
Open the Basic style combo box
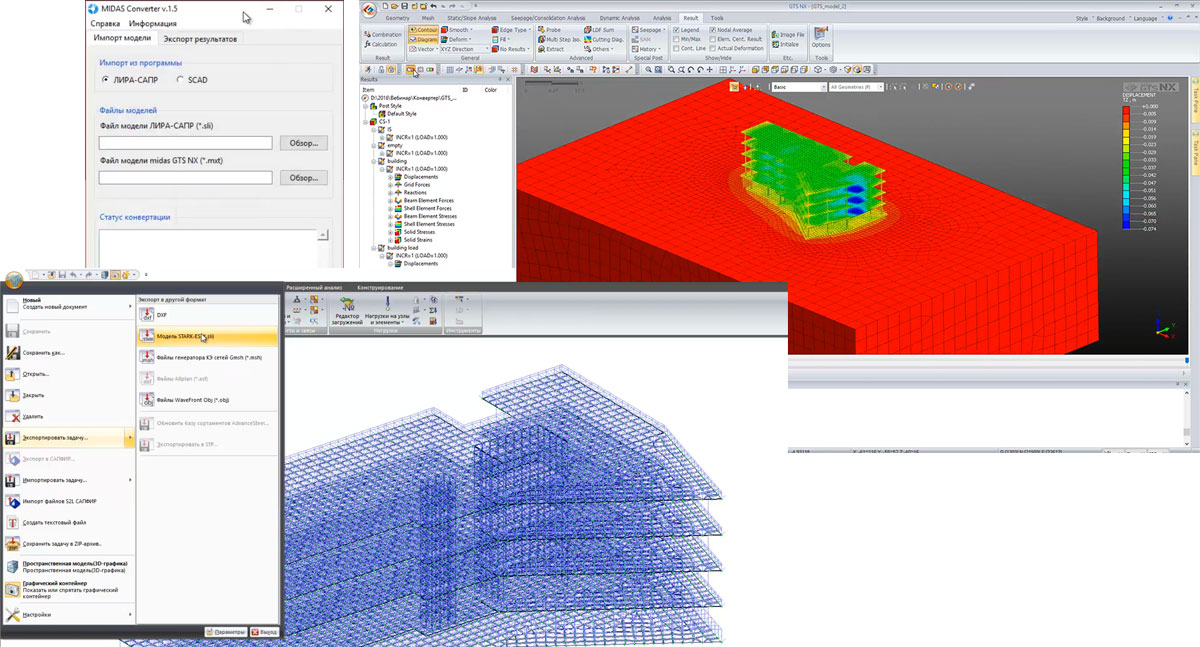pos(797,87)
